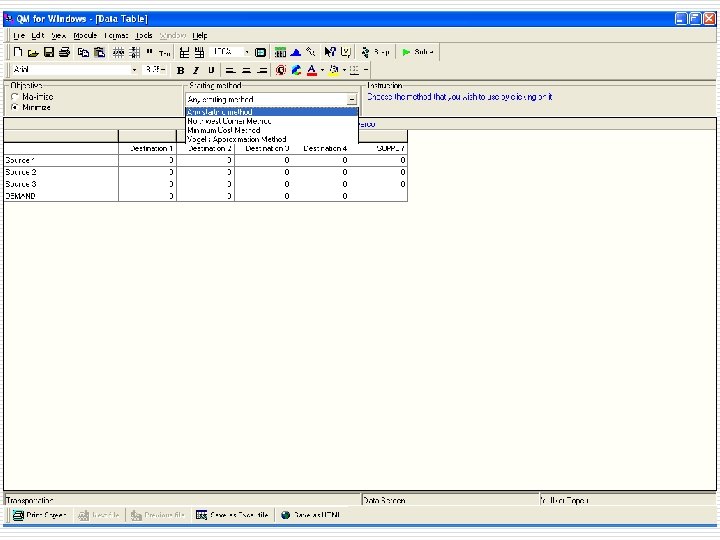The image size is (720, 540).
Task: Click the Print Screen icon button
Action: (40, 515)
